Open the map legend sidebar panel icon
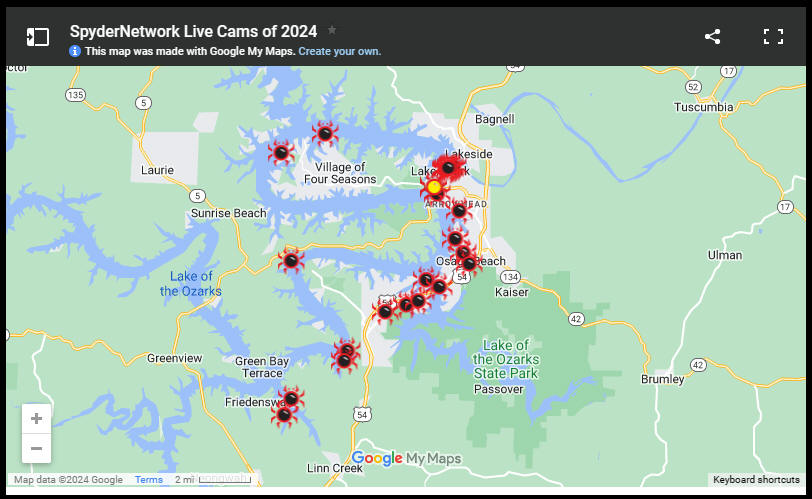 pyautogui.click(x=38, y=37)
